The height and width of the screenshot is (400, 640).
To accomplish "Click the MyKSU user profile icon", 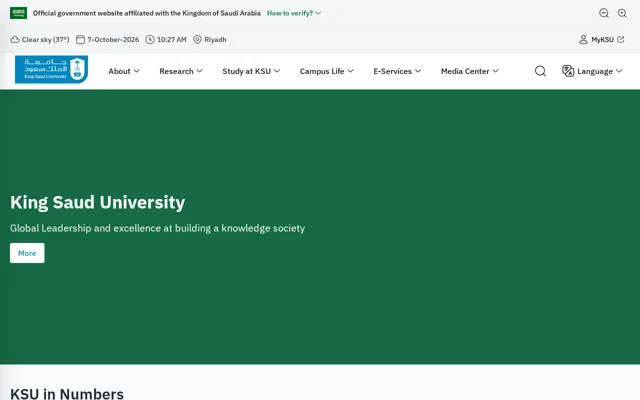I will click(583, 40).
